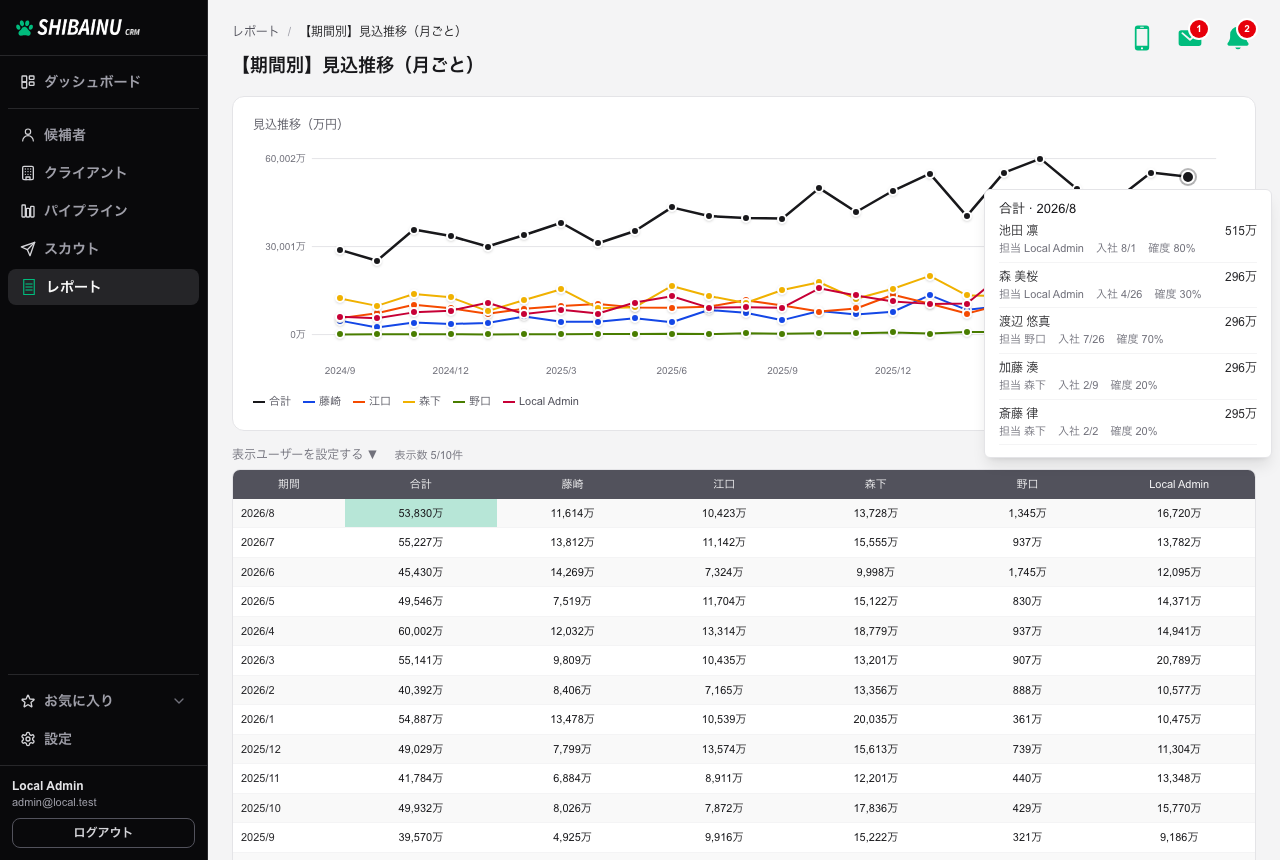
Task: Click the 渡辺 悠真 tooltip entry
Action: (x=1128, y=330)
